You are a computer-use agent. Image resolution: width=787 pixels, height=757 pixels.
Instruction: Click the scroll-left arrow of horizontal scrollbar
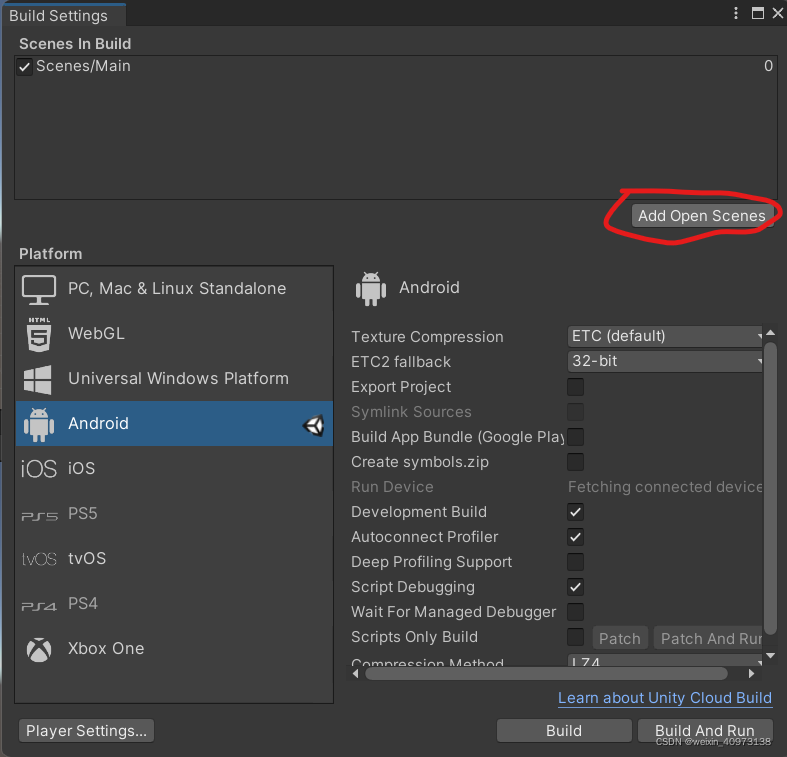355,674
